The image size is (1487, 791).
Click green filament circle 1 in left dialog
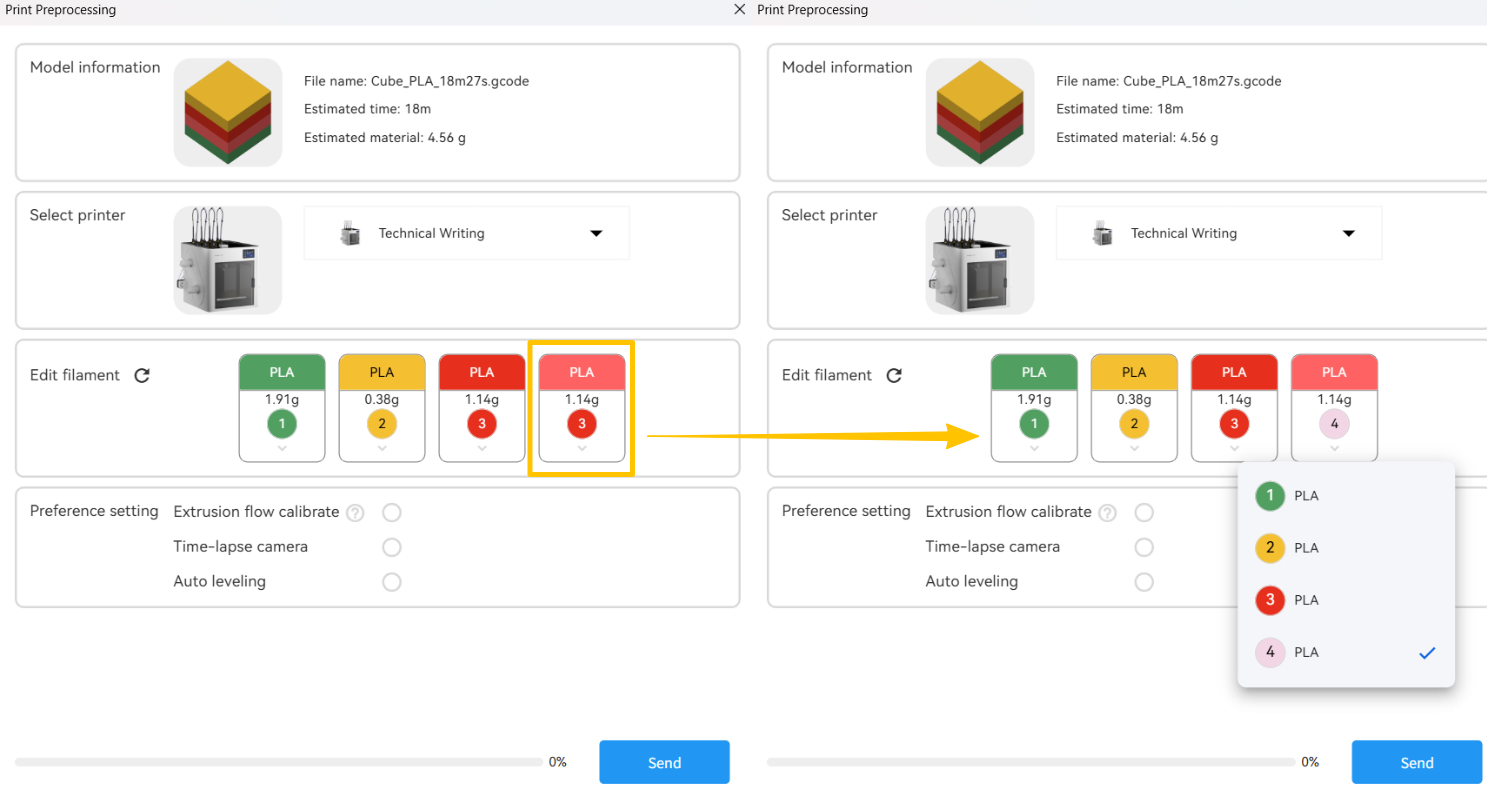point(282,424)
